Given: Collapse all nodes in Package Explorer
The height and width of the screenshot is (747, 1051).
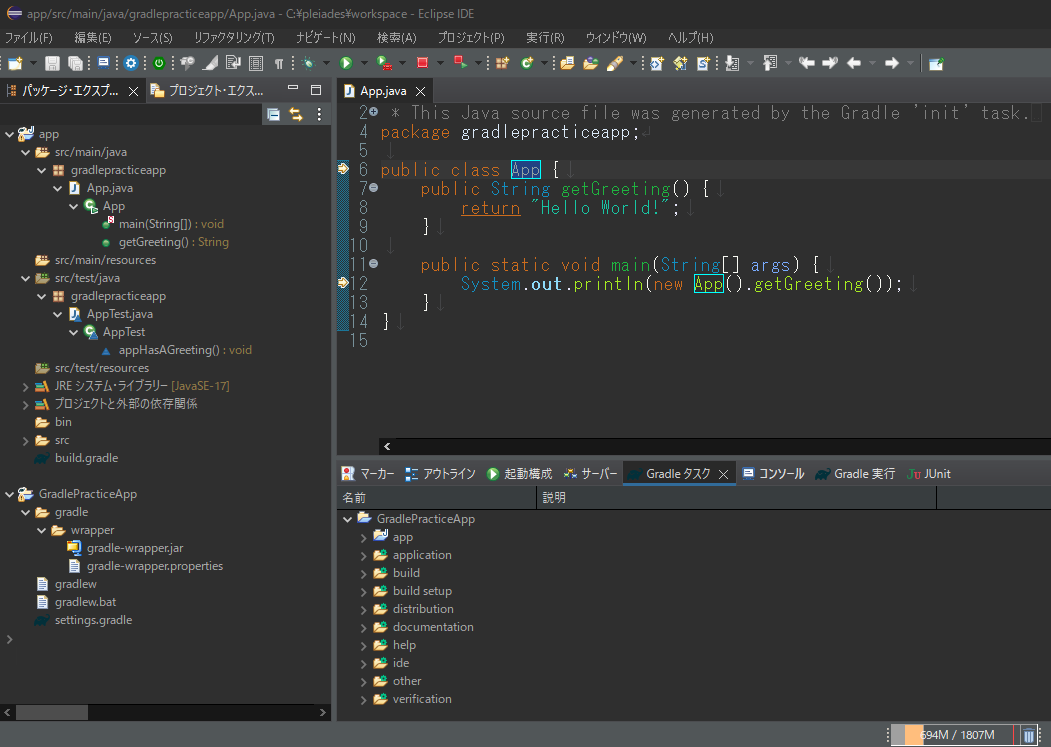Looking at the screenshot, I should tap(272, 114).
